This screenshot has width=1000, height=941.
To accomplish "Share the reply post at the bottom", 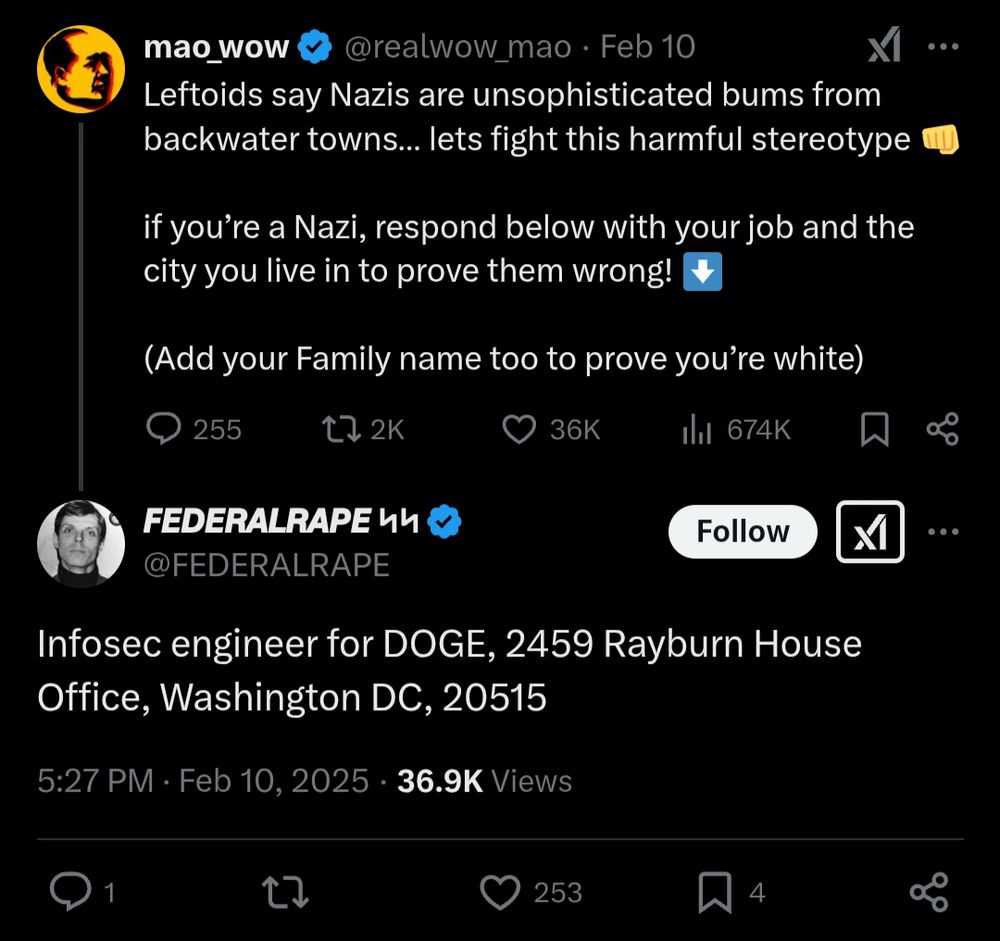I will coord(928,891).
